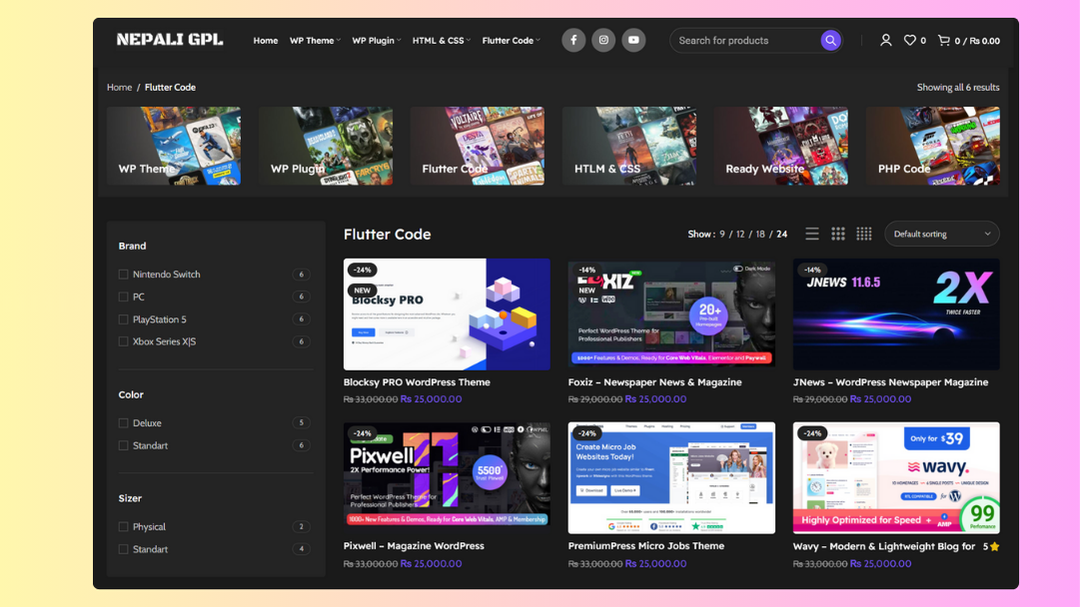Switch to three-column grid view

click(x=838, y=234)
